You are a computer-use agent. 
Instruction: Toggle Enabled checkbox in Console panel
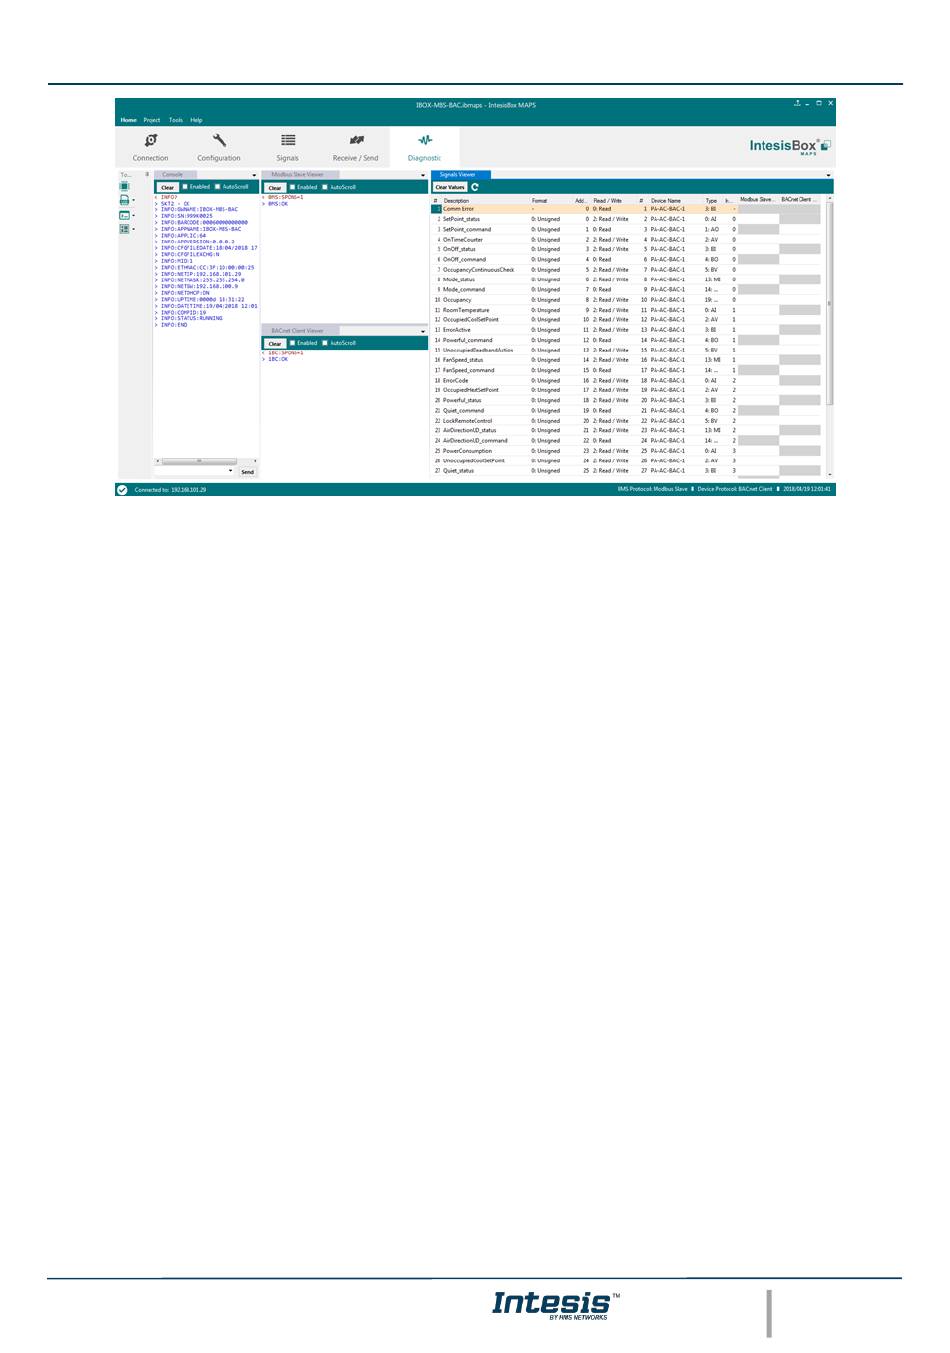point(185,187)
